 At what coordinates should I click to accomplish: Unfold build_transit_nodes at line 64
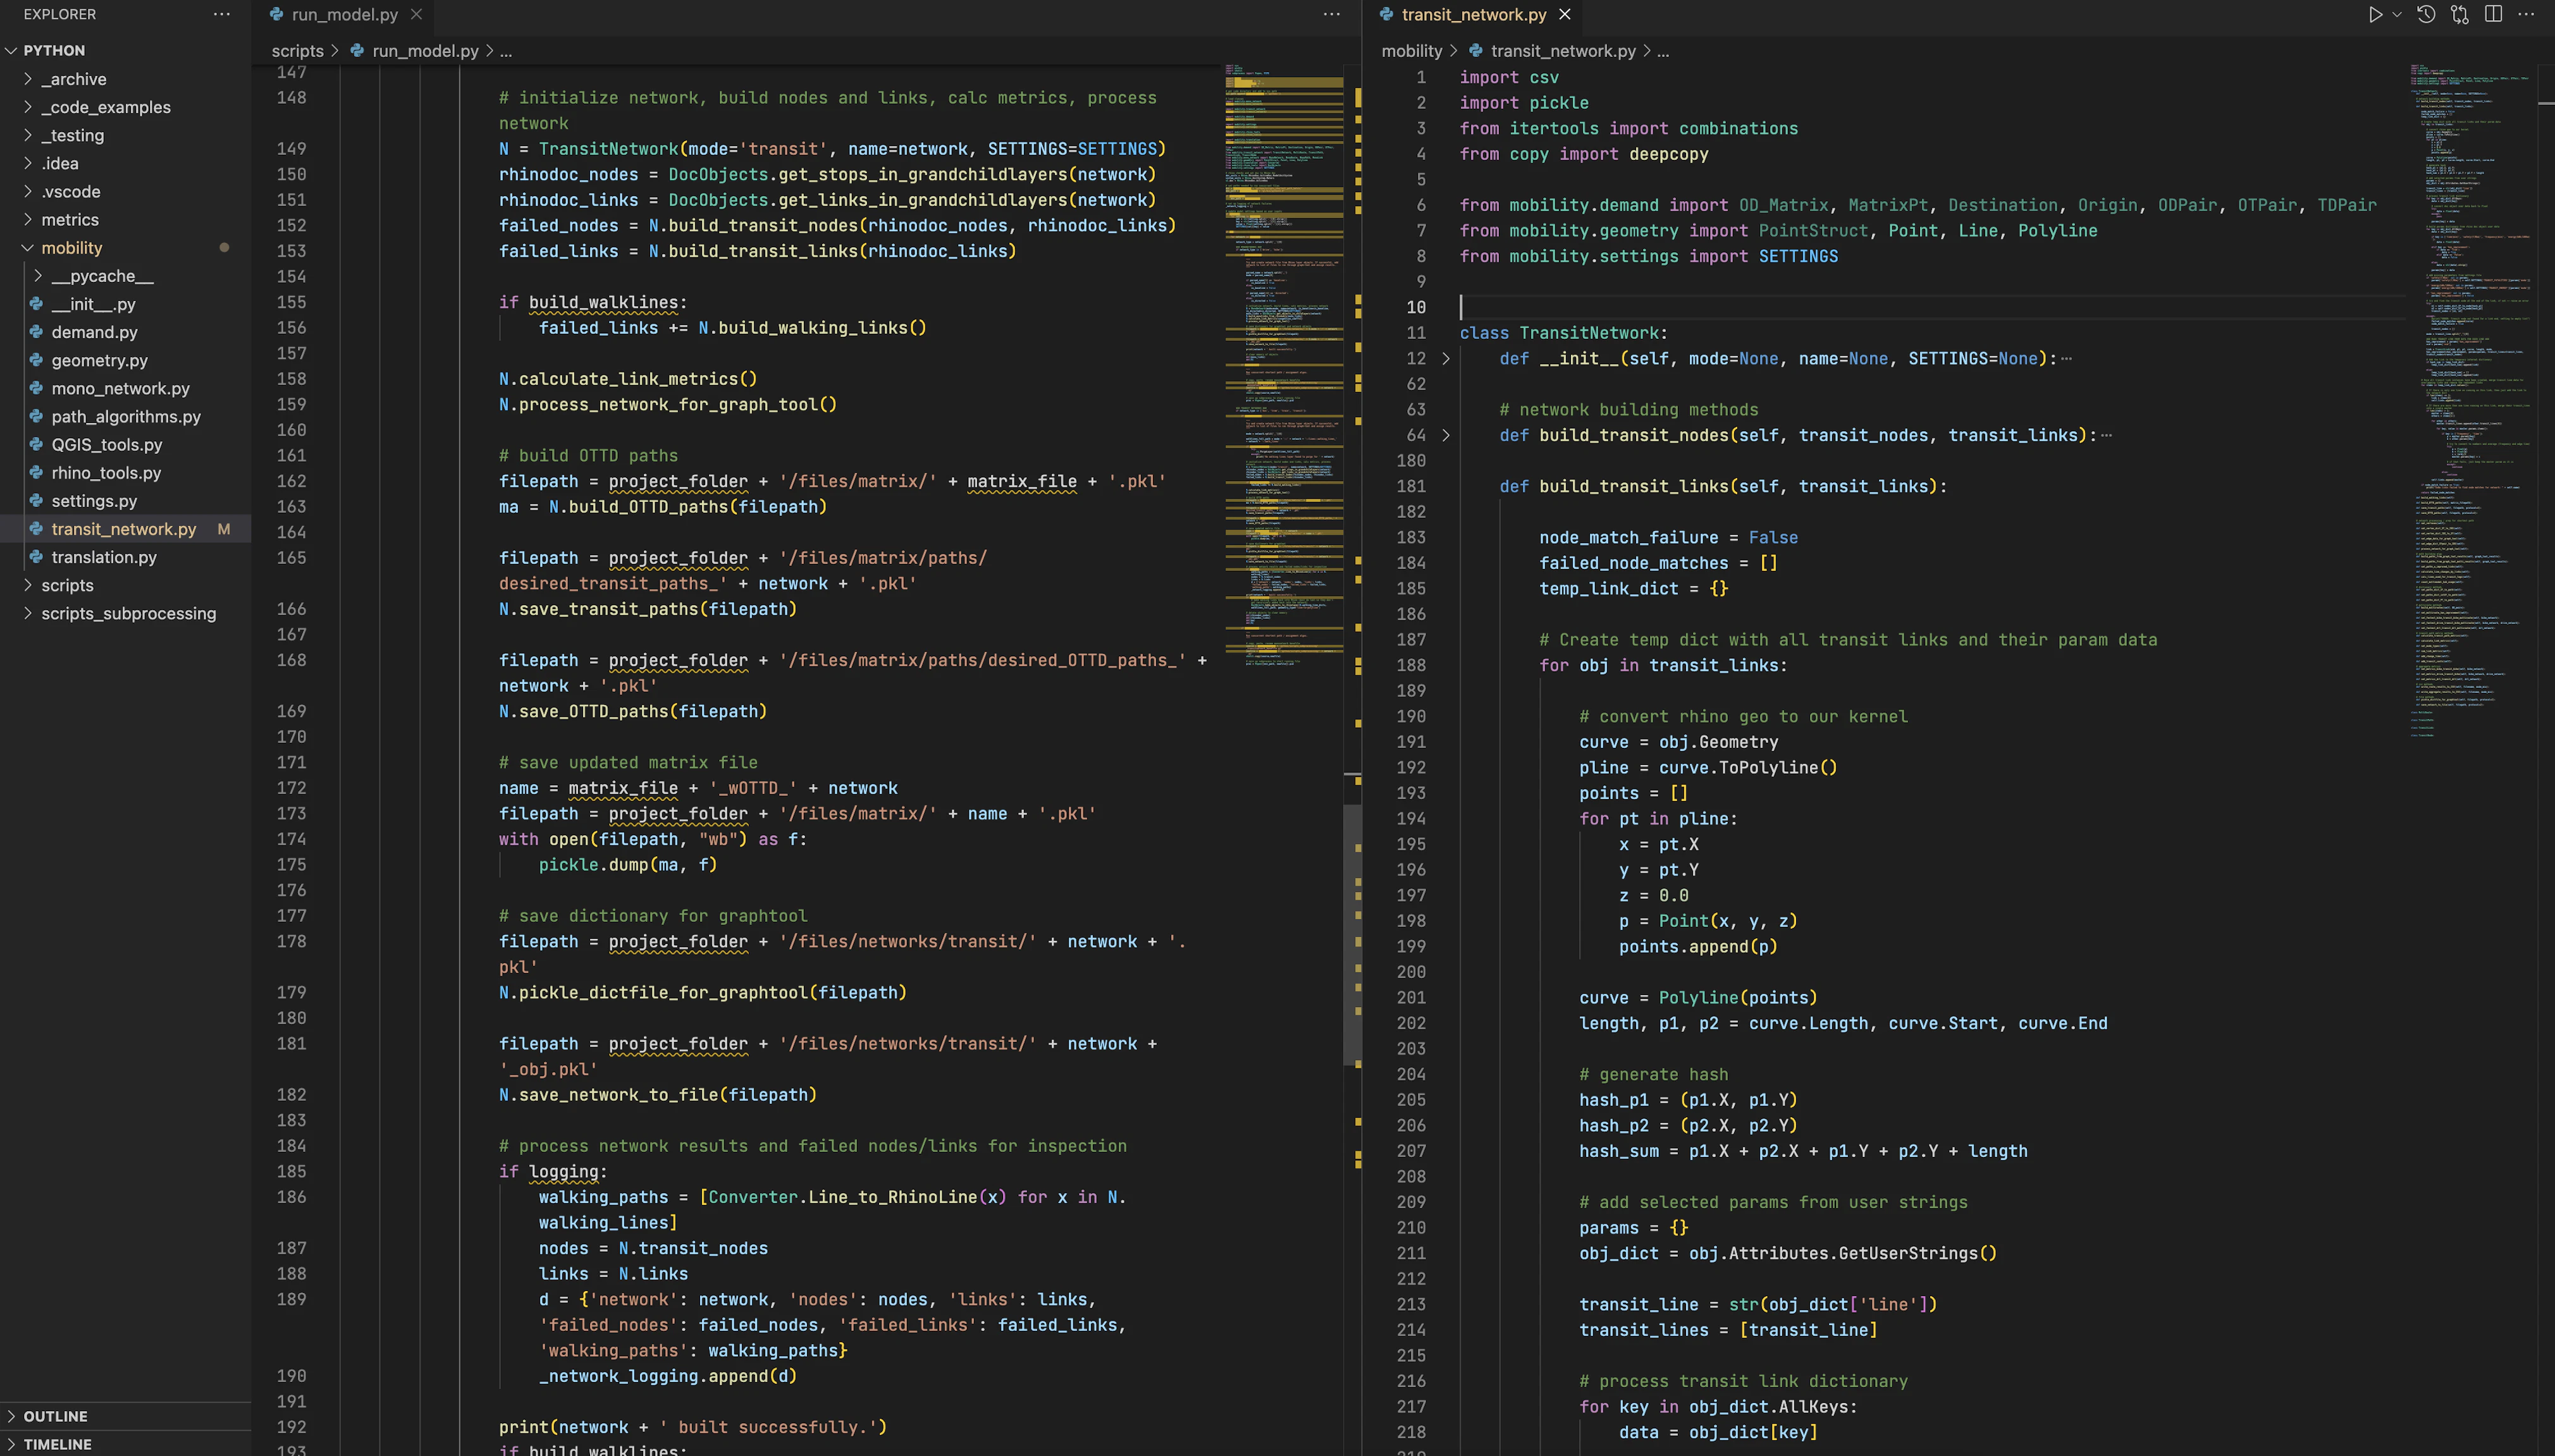coord(1445,435)
